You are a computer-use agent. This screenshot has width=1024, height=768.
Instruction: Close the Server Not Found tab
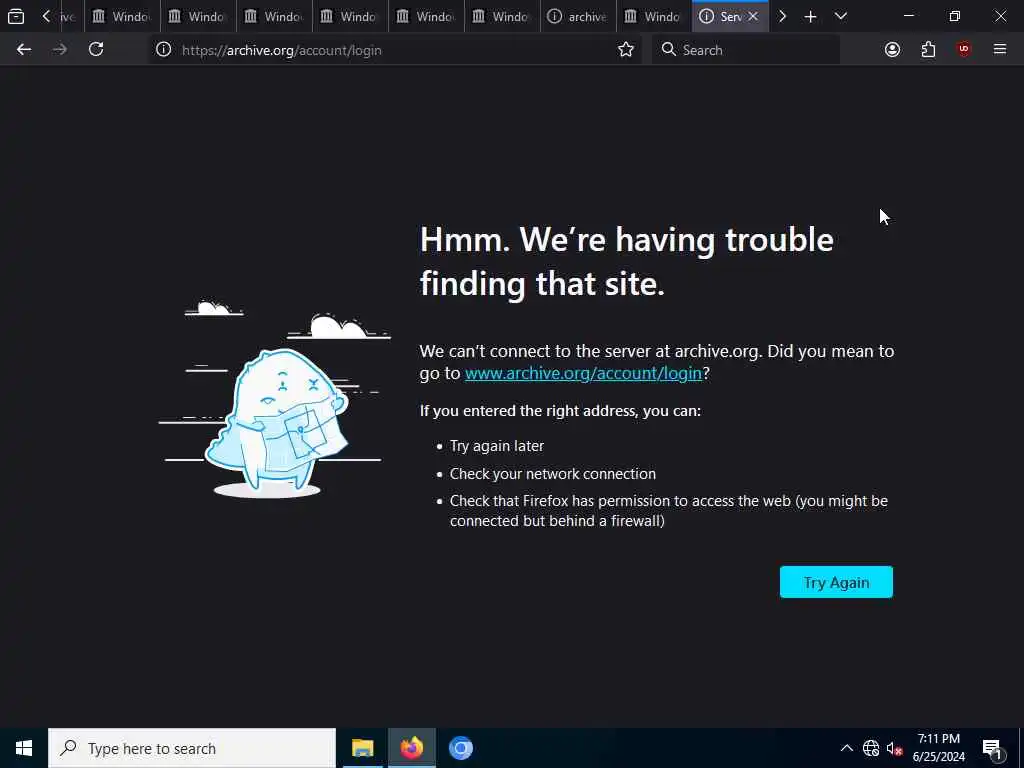[x=753, y=16]
